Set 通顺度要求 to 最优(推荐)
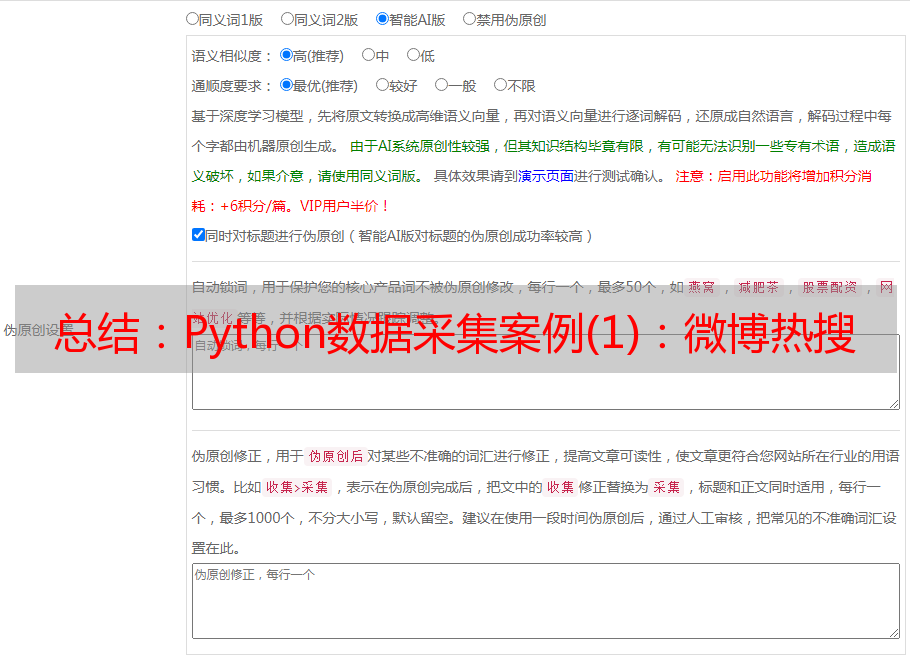This screenshot has width=911, height=658. pos(286,85)
